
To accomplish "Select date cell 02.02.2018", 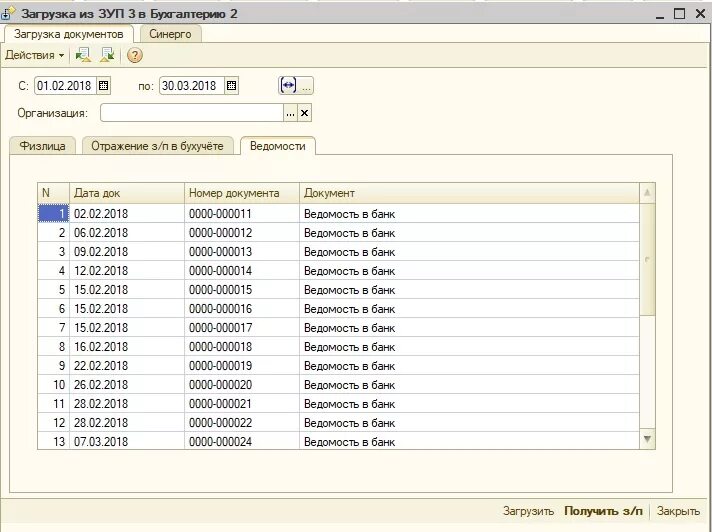I will (127, 213).
